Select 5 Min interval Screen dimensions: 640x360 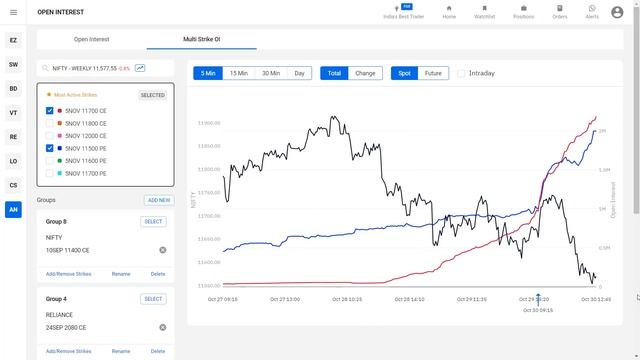208,73
